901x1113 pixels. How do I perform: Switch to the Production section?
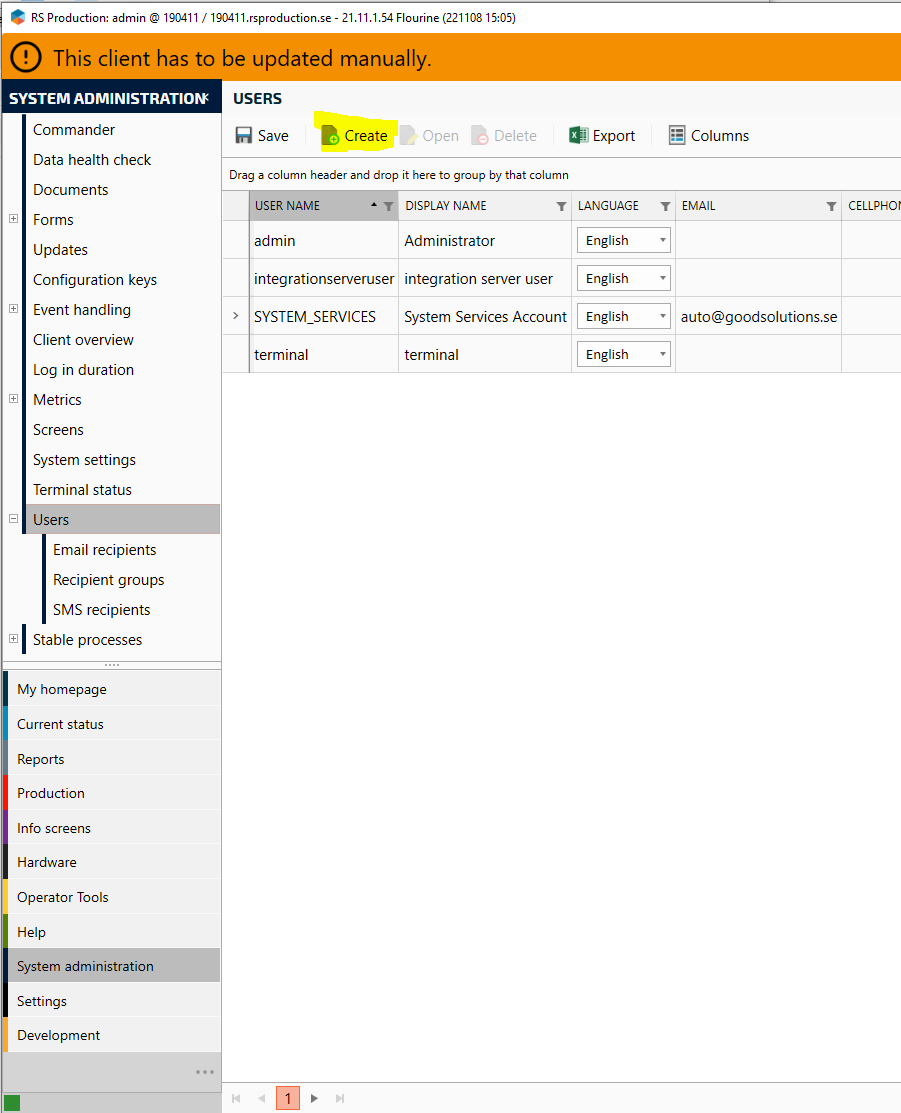(51, 793)
